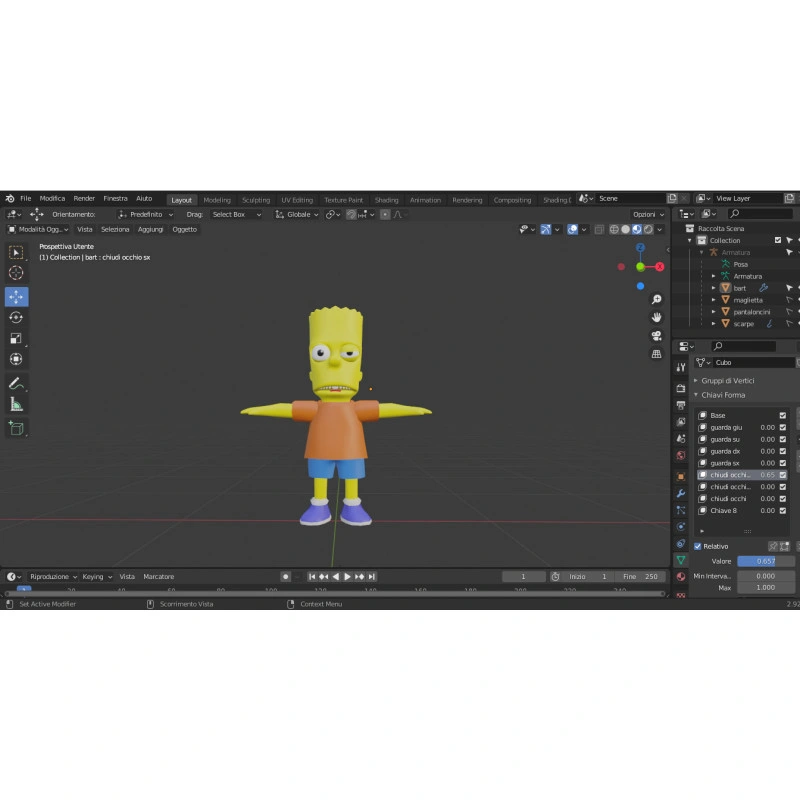Screen dimensions: 800x800
Task: Jump to the end frame button
Action: coord(372,577)
